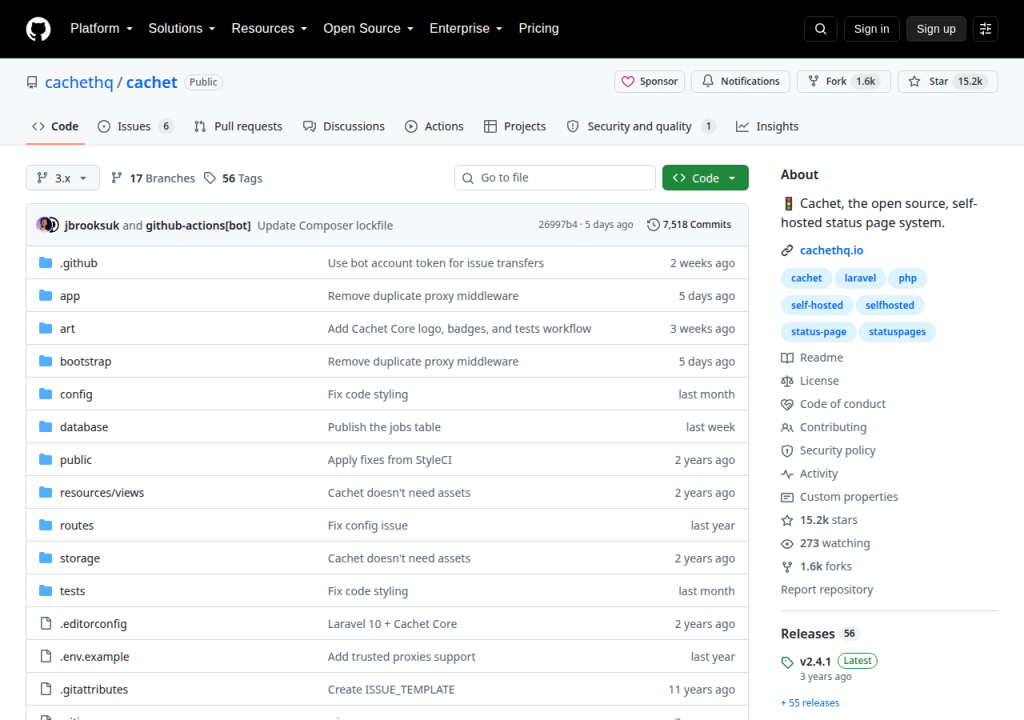View 273 watching in the About sidebar
The width and height of the screenshot is (1024, 720).
[825, 543]
